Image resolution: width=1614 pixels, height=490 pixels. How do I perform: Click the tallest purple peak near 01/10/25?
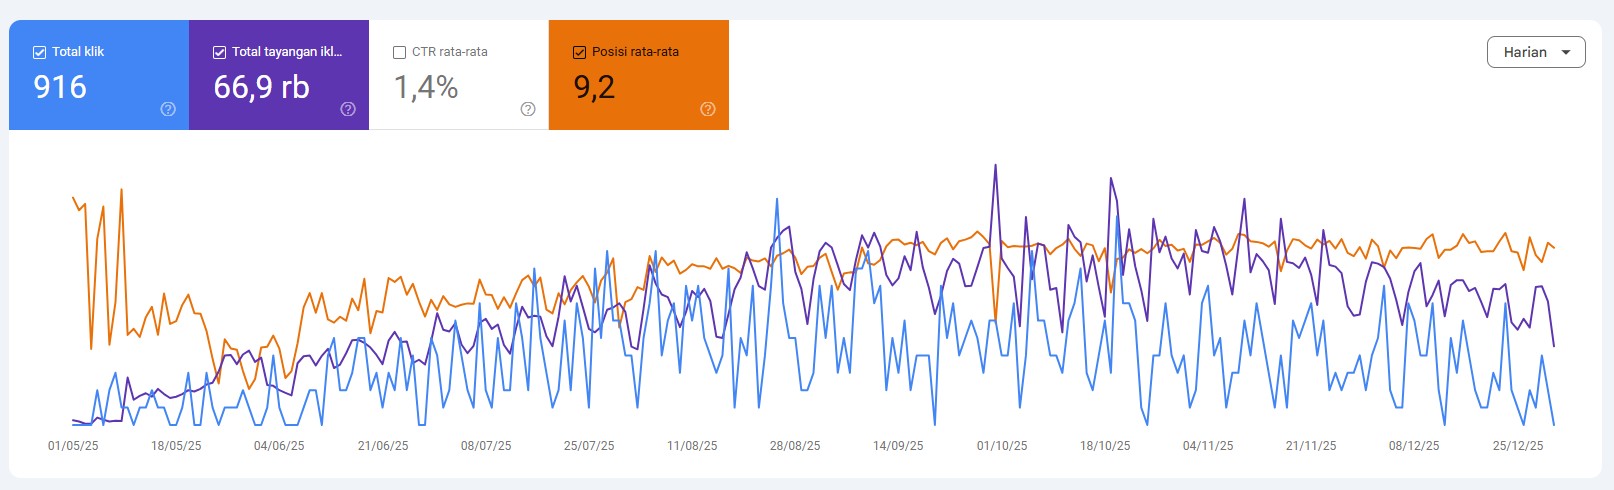(x=995, y=166)
